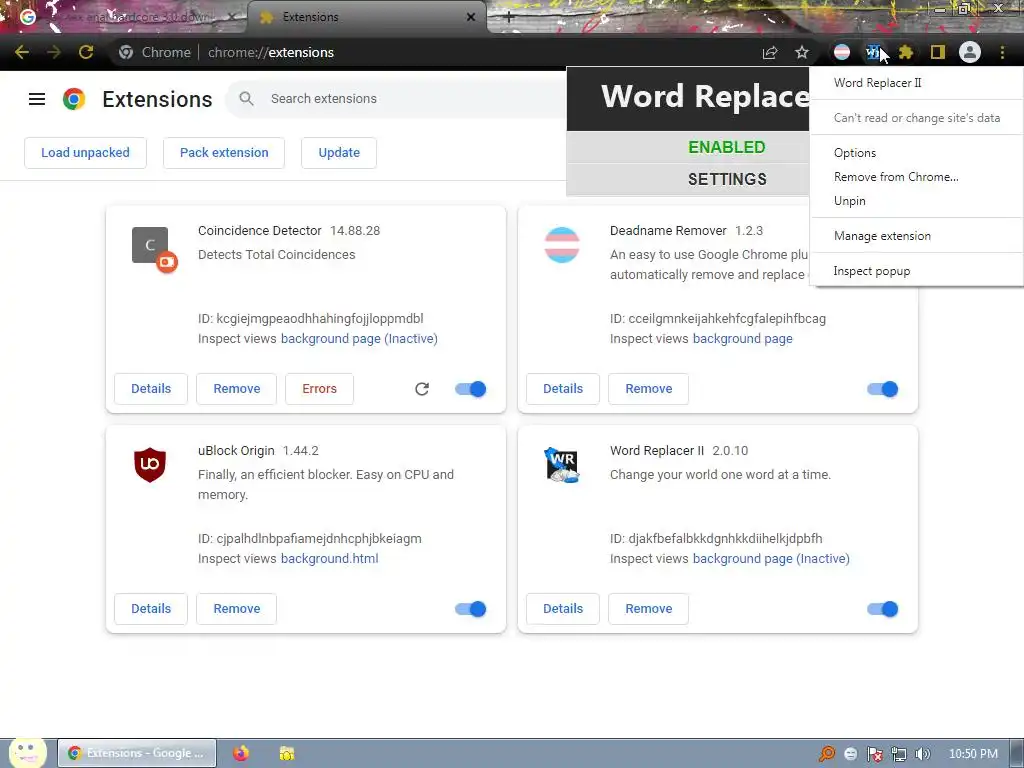The width and height of the screenshot is (1024, 768).
Task: Click the Deadname Remover flag icon
Action: (x=562, y=245)
